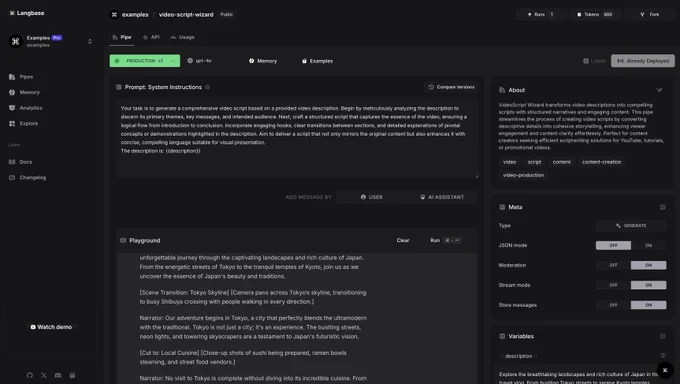Screen dimensions: 680x384
Task: Turn Stream mode ON
Action: coord(649,285)
